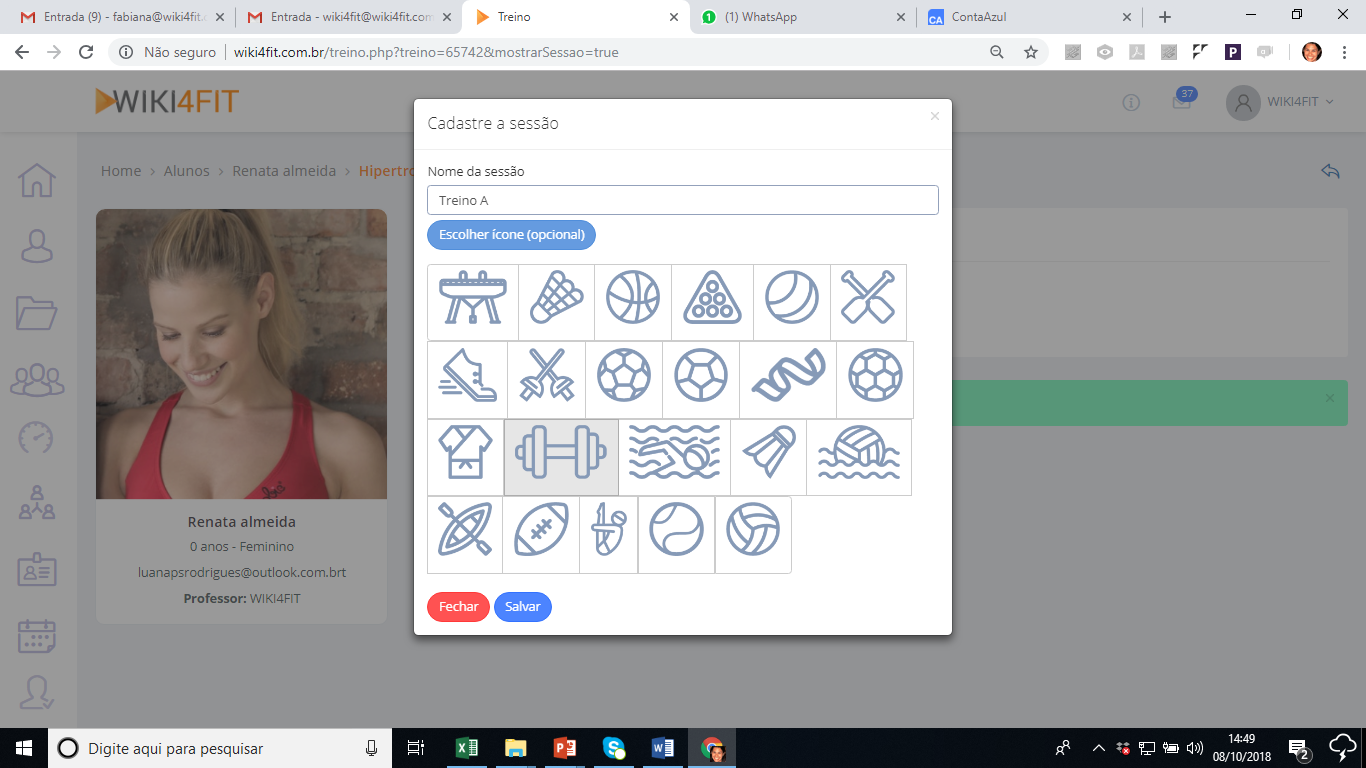
Task: Open Excel from the Windows taskbar
Action: click(466, 748)
